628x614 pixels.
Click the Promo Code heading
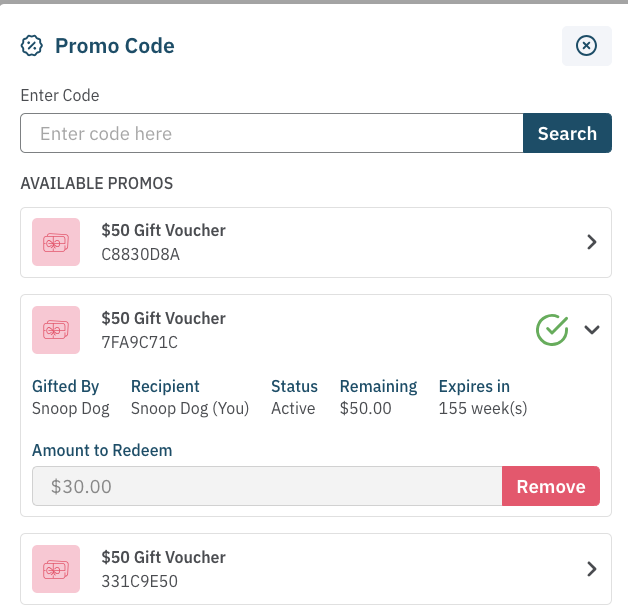pos(115,46)
